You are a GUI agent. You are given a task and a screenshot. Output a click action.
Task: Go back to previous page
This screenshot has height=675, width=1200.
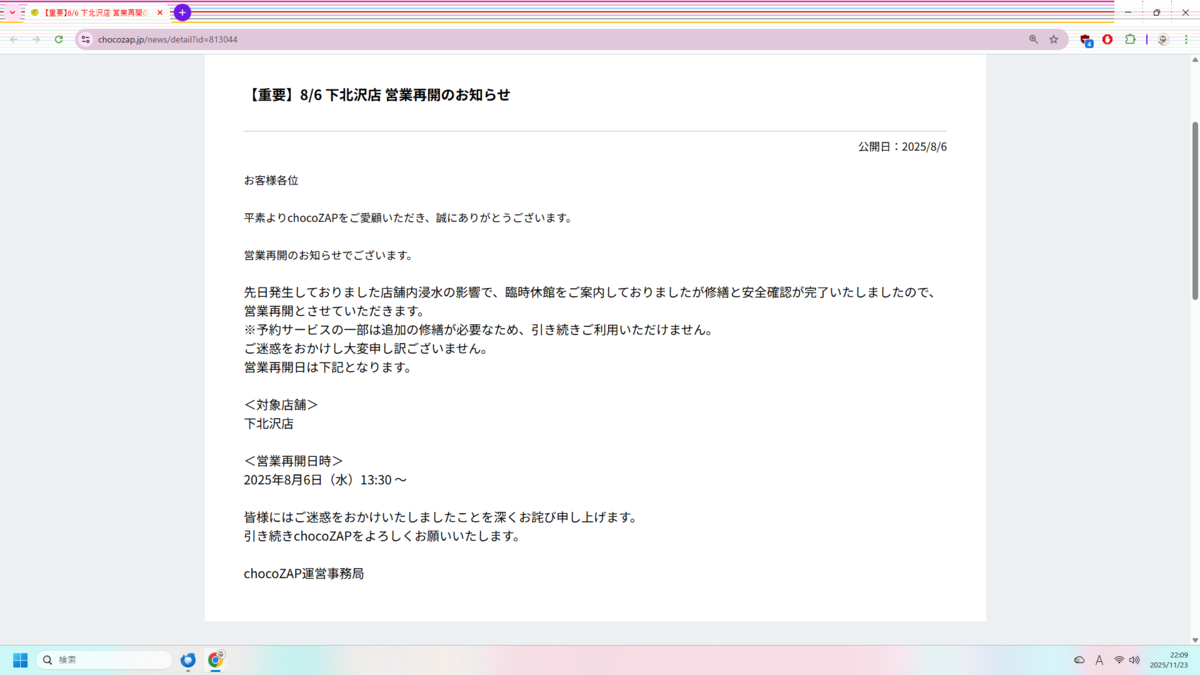14,39
